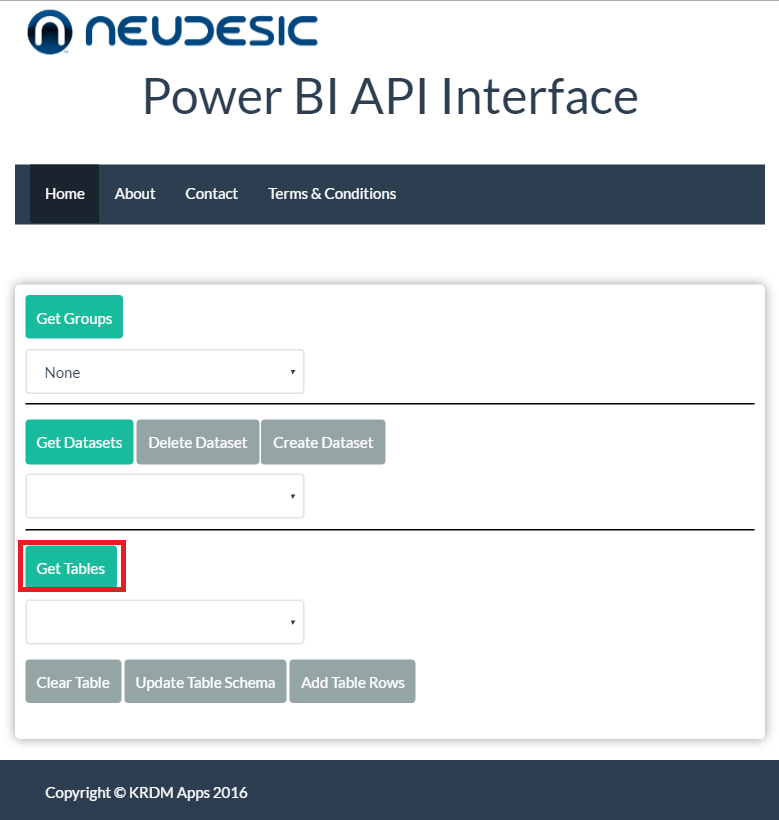Viewport: 779px width, 820px height.
Task: Open the Contact page
Action: coord(211,194)
